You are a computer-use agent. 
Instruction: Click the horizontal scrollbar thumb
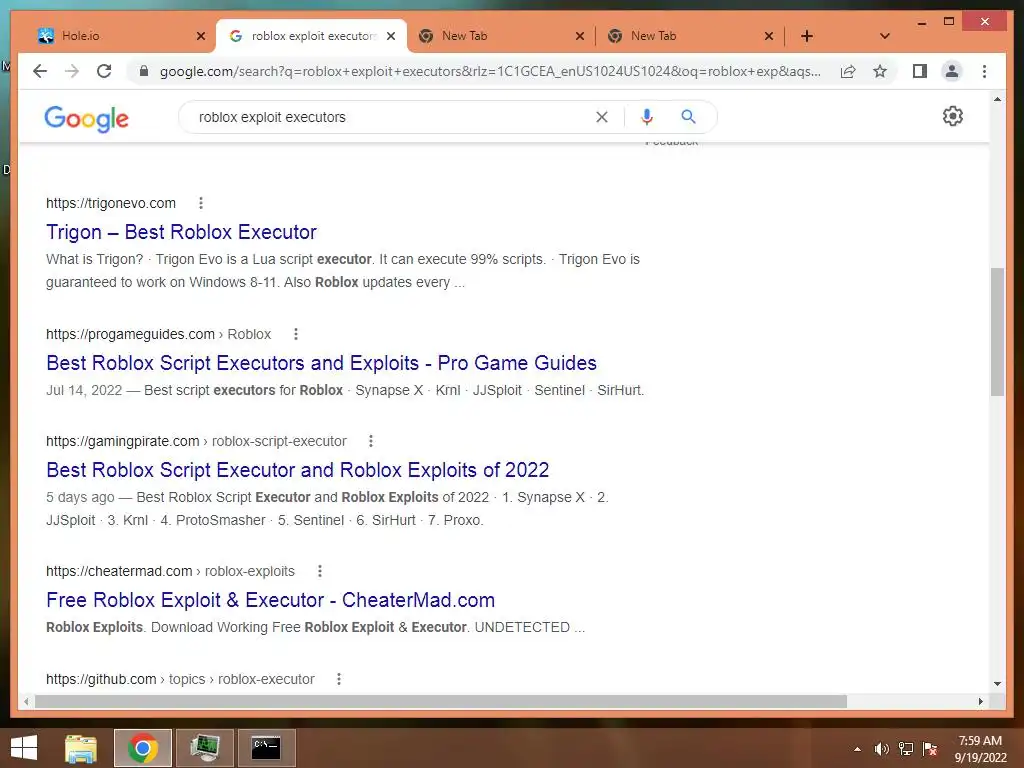(x=441, y=701)
